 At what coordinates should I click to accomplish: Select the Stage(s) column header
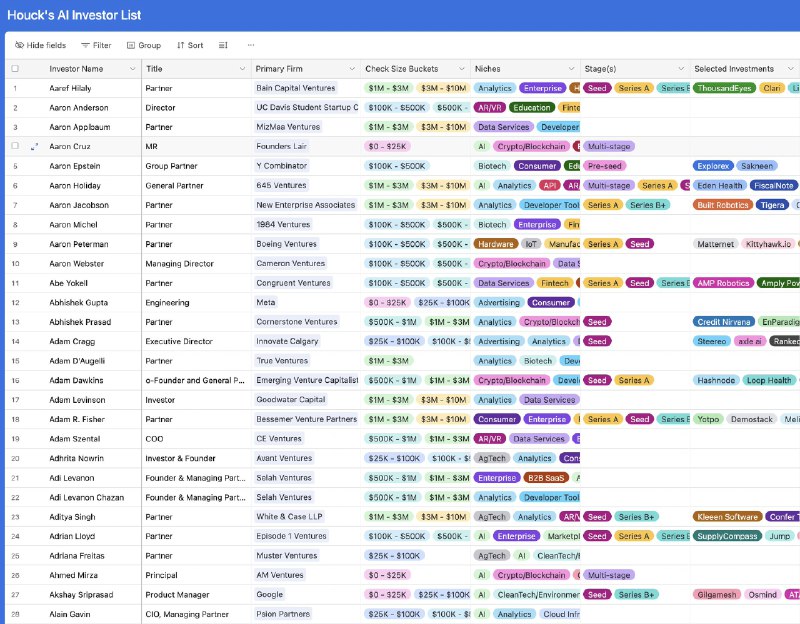600,68
